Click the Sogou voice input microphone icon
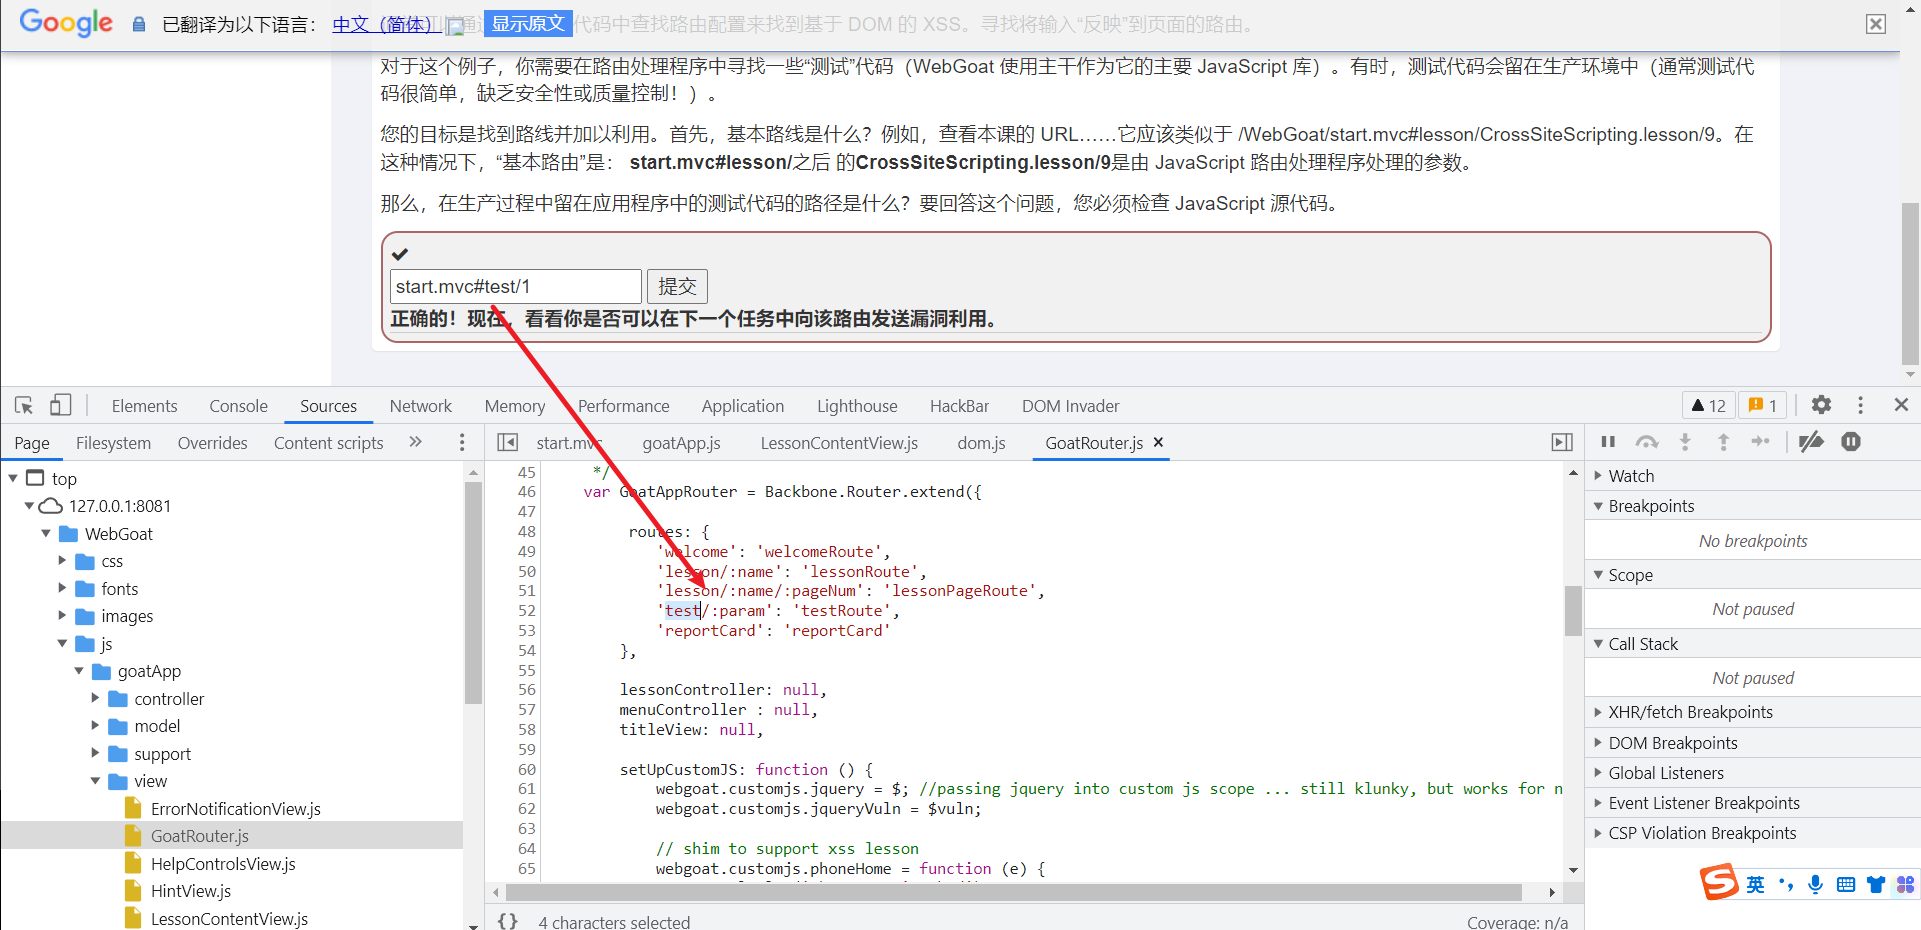Screen dimensions: 1921x930 pos(1815,884)
